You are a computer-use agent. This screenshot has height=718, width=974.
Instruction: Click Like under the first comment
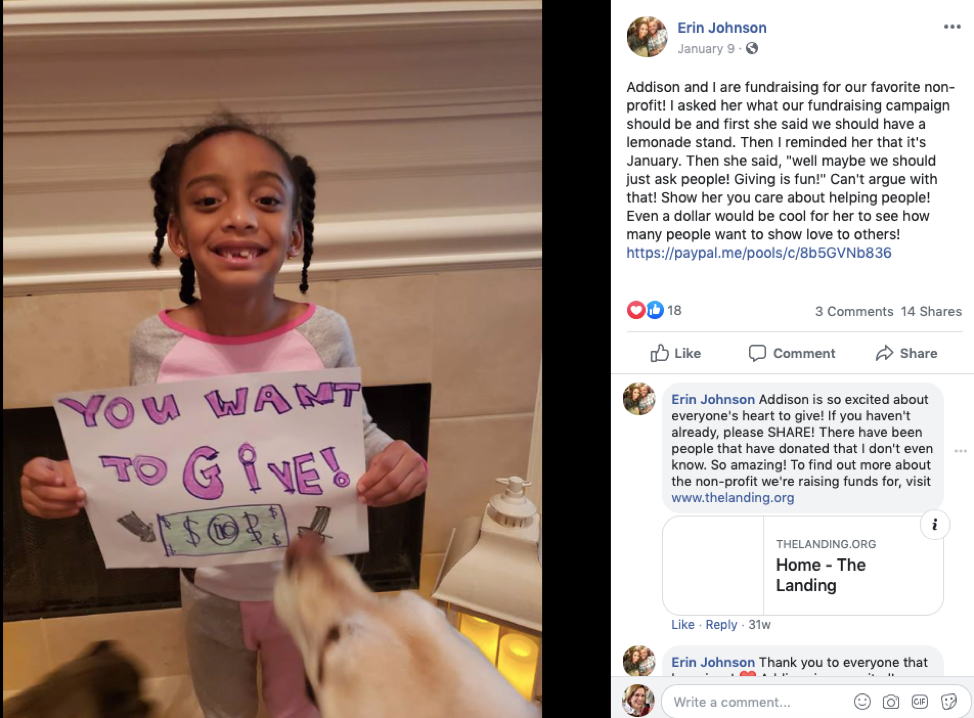click(x=683, y=625)
